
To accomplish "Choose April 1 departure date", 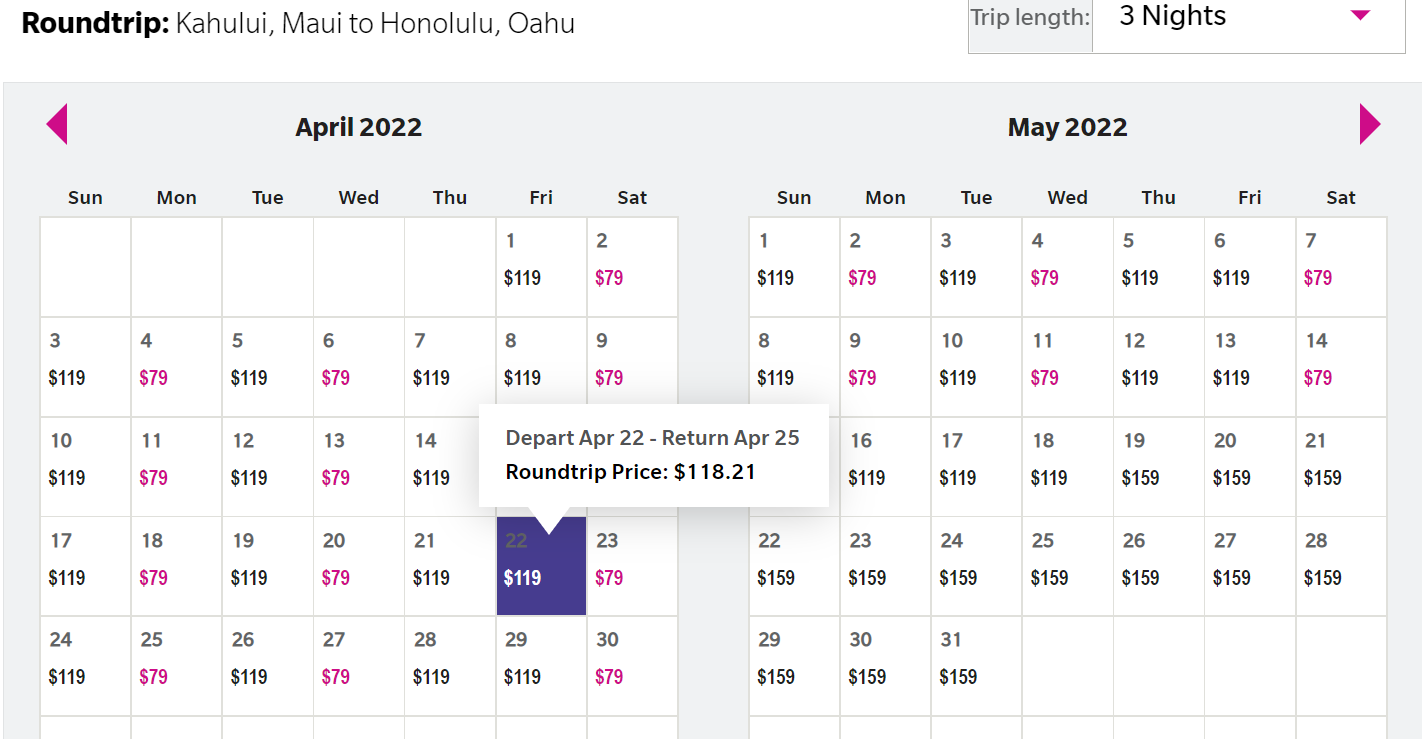I will pyautogui.click(x=541, y=267).
